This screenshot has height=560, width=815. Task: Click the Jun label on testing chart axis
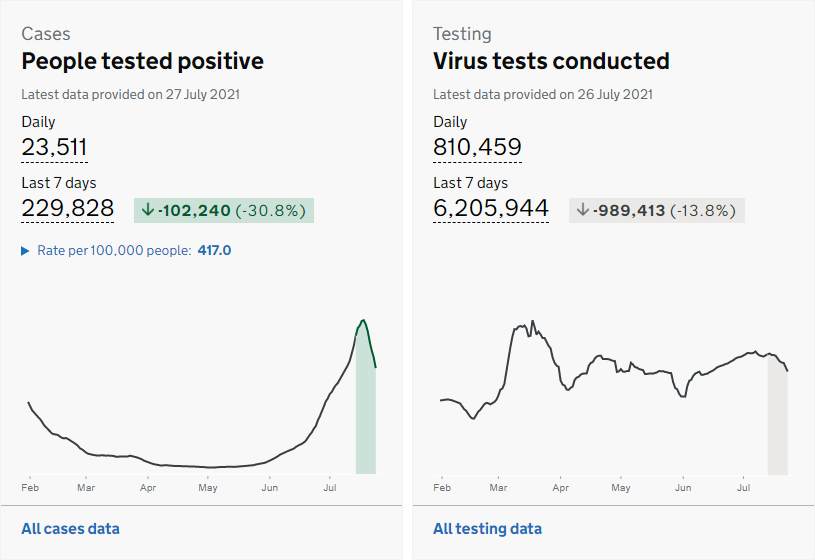683,488
